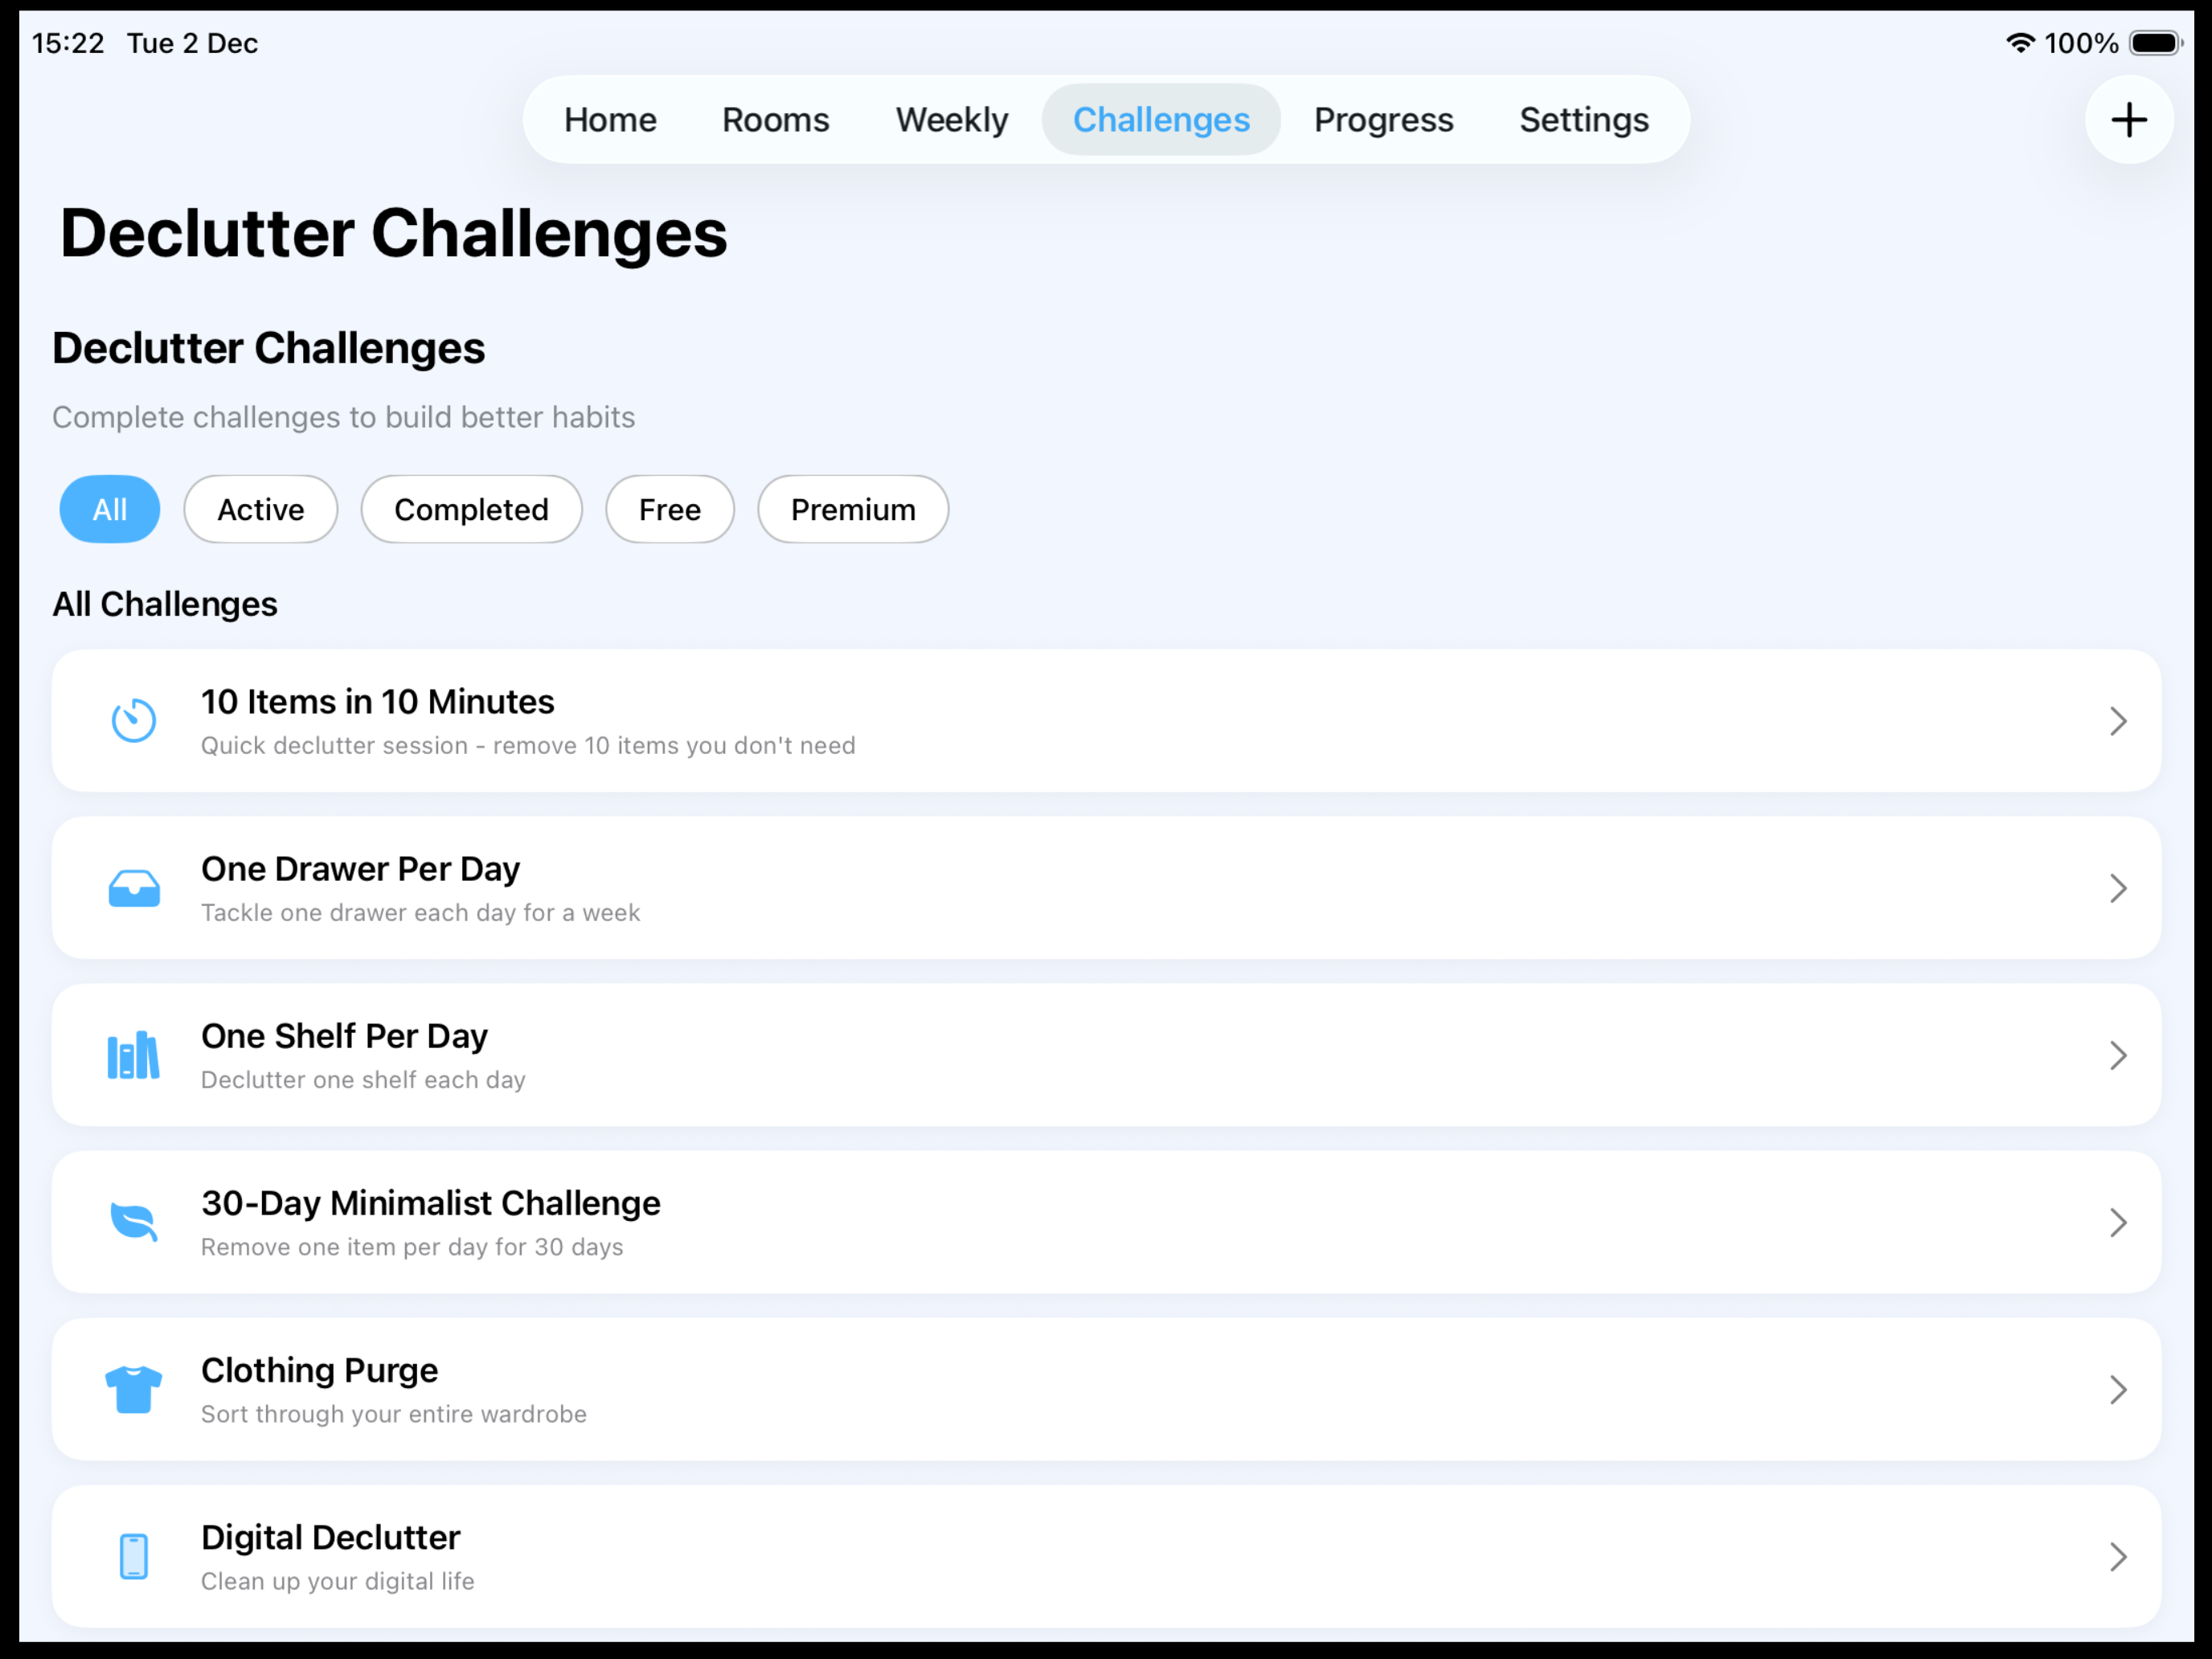The width and height of the screenshot is (2212, 1659).
Task: Open Clothing Purge title
Action: (x=320, y=1370)
